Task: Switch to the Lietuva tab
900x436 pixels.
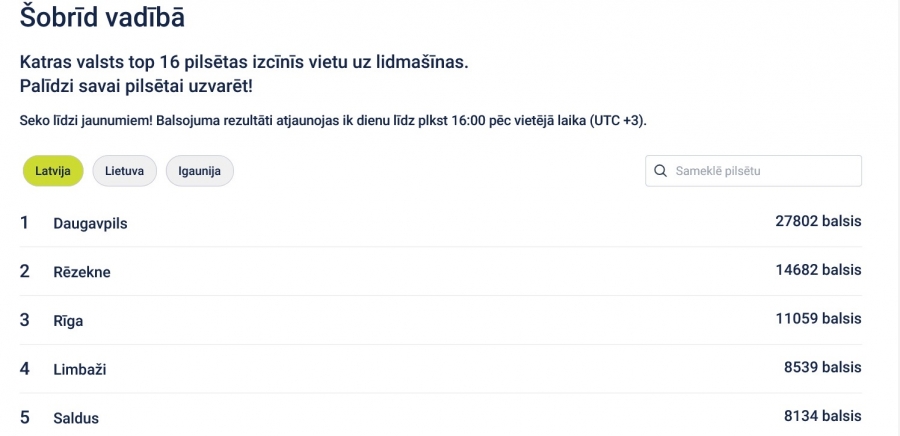Action: 125,171
